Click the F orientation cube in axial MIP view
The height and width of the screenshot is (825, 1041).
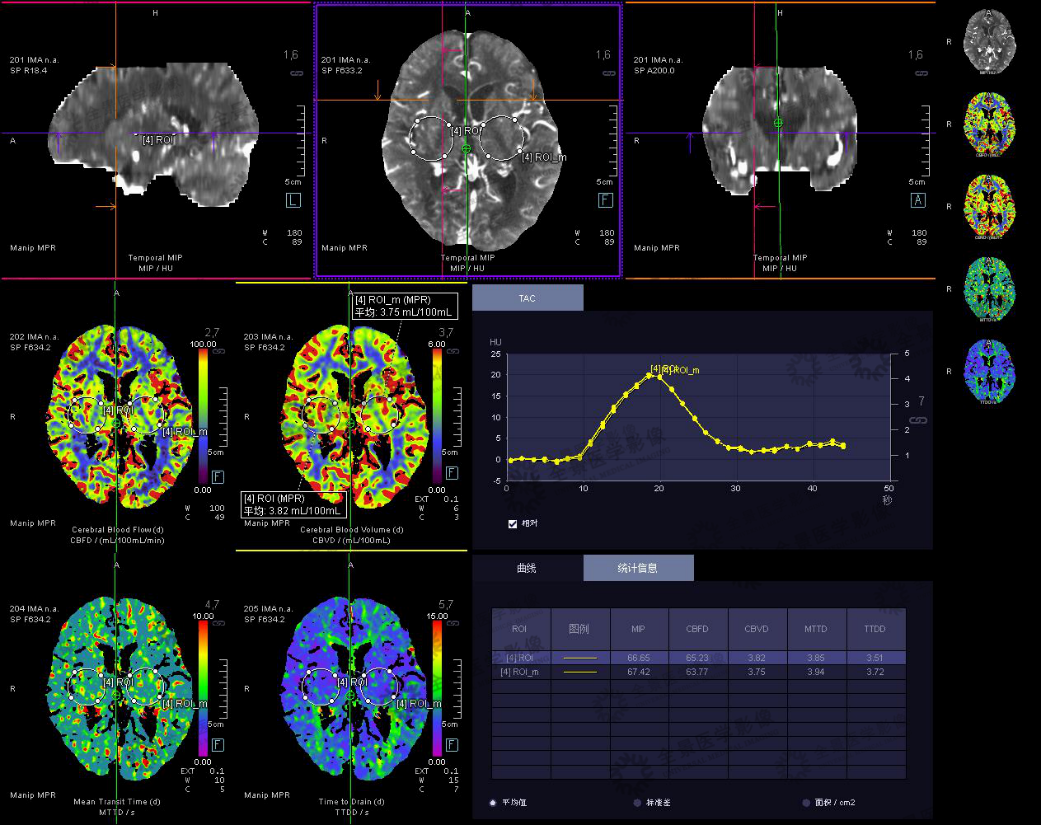point(605,201)
